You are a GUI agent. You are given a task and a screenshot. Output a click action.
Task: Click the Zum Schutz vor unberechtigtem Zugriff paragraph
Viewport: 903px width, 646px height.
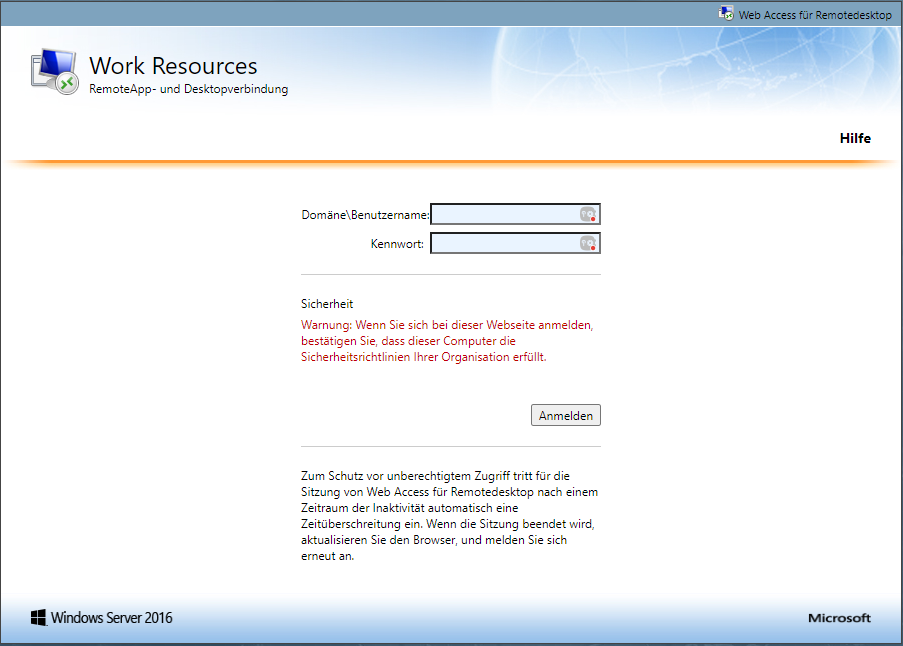coord(449,516)
